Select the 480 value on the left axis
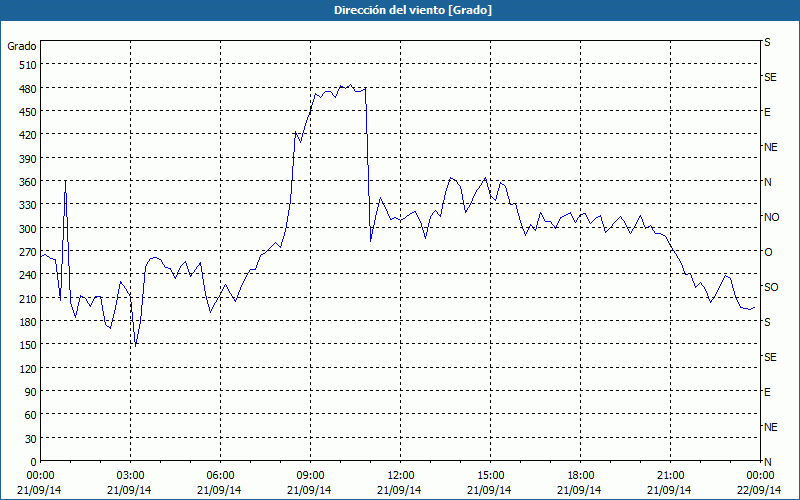This screenshot has width=800, height=500. (28, 89)
